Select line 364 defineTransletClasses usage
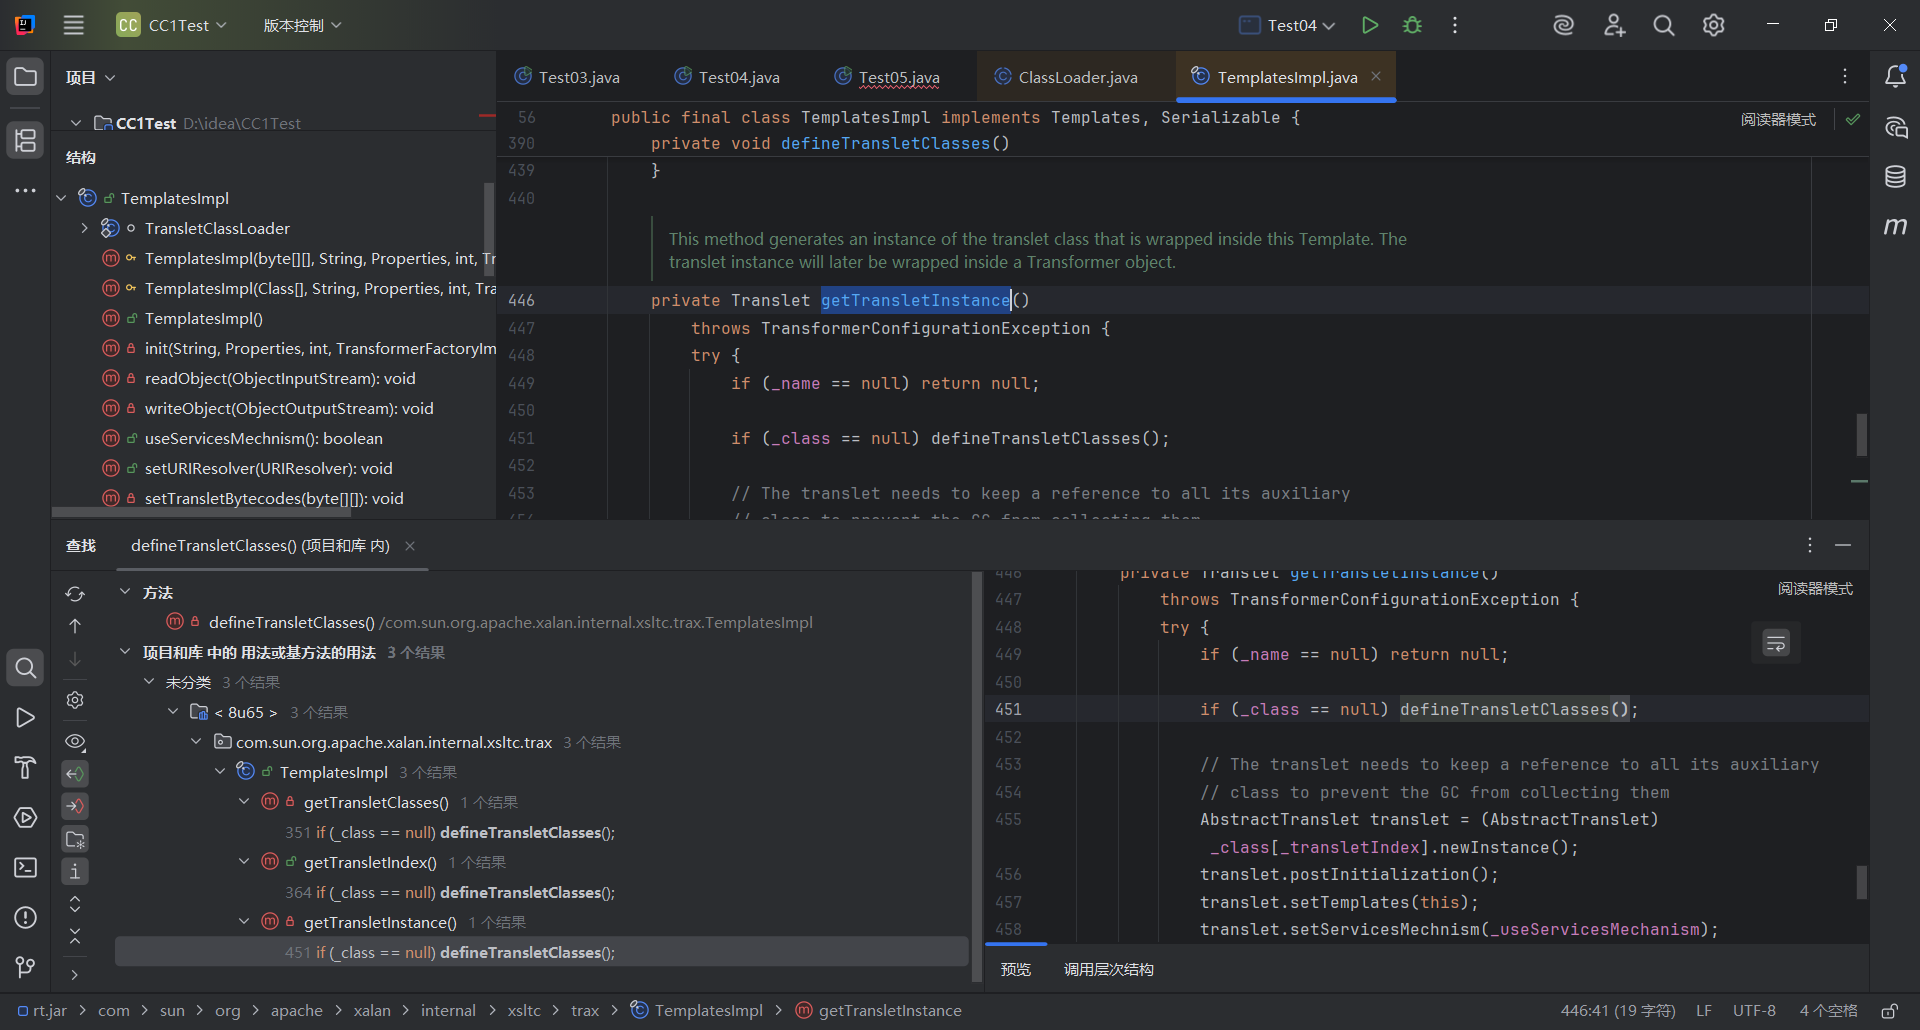The height and width of the screenshot is (1030, 1920). point(450,893)
